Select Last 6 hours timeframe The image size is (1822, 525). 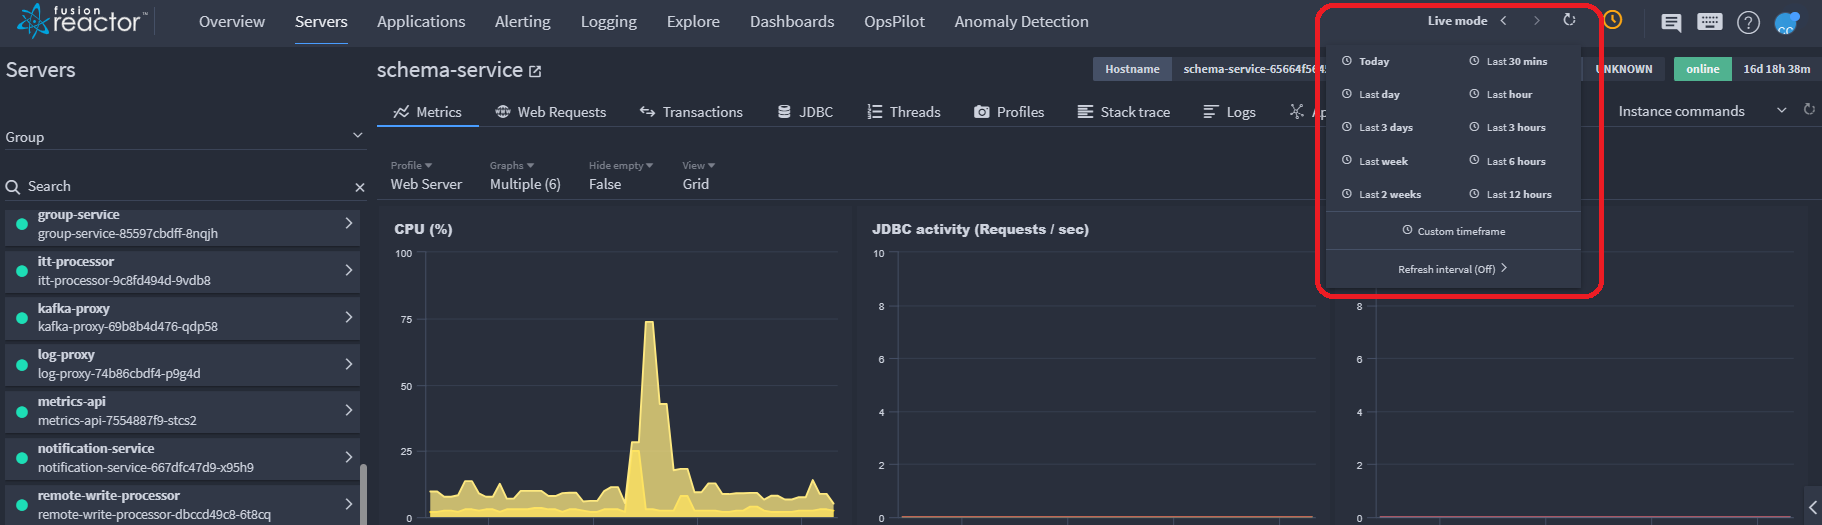1508,161
